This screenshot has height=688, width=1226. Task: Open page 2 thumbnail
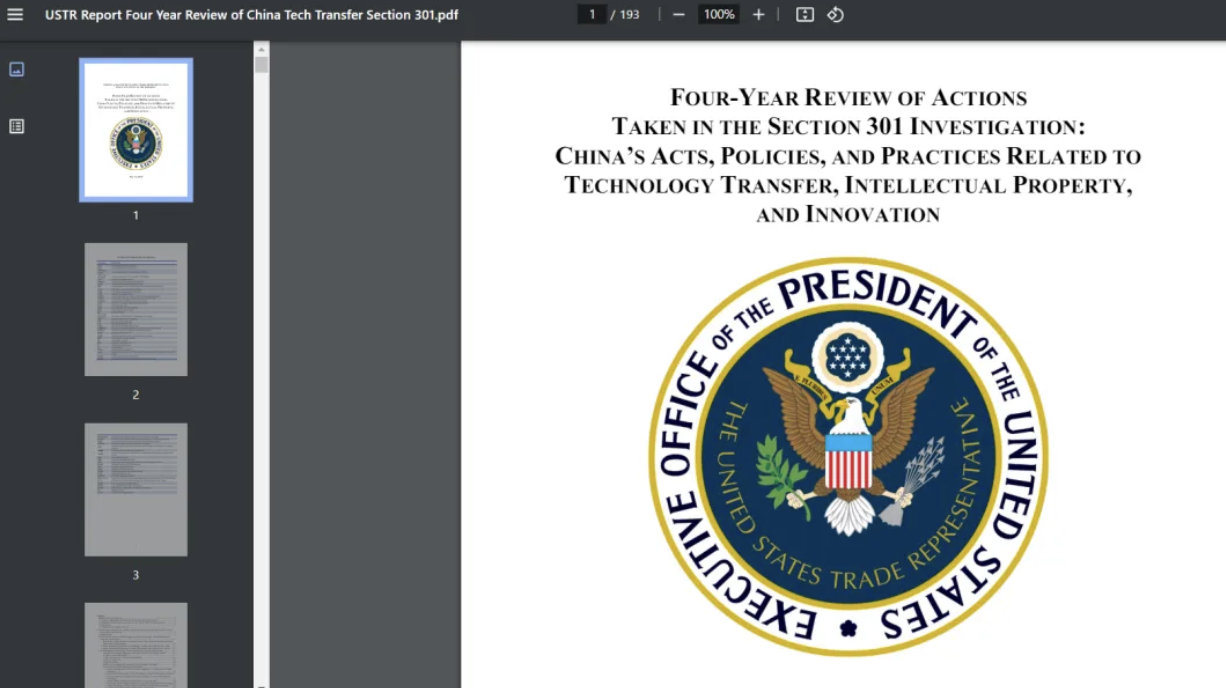coord(136,309)
